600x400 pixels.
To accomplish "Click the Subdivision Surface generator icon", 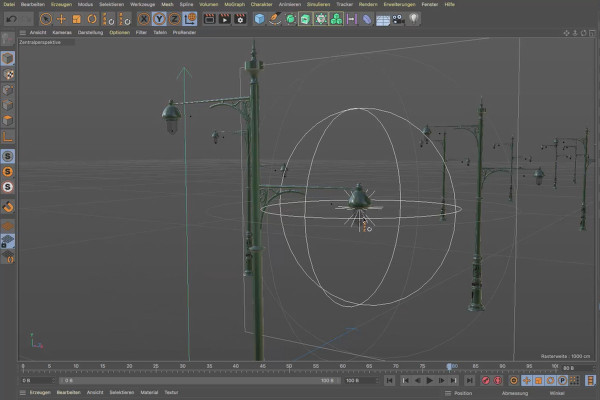I will [x=290, y=19].
